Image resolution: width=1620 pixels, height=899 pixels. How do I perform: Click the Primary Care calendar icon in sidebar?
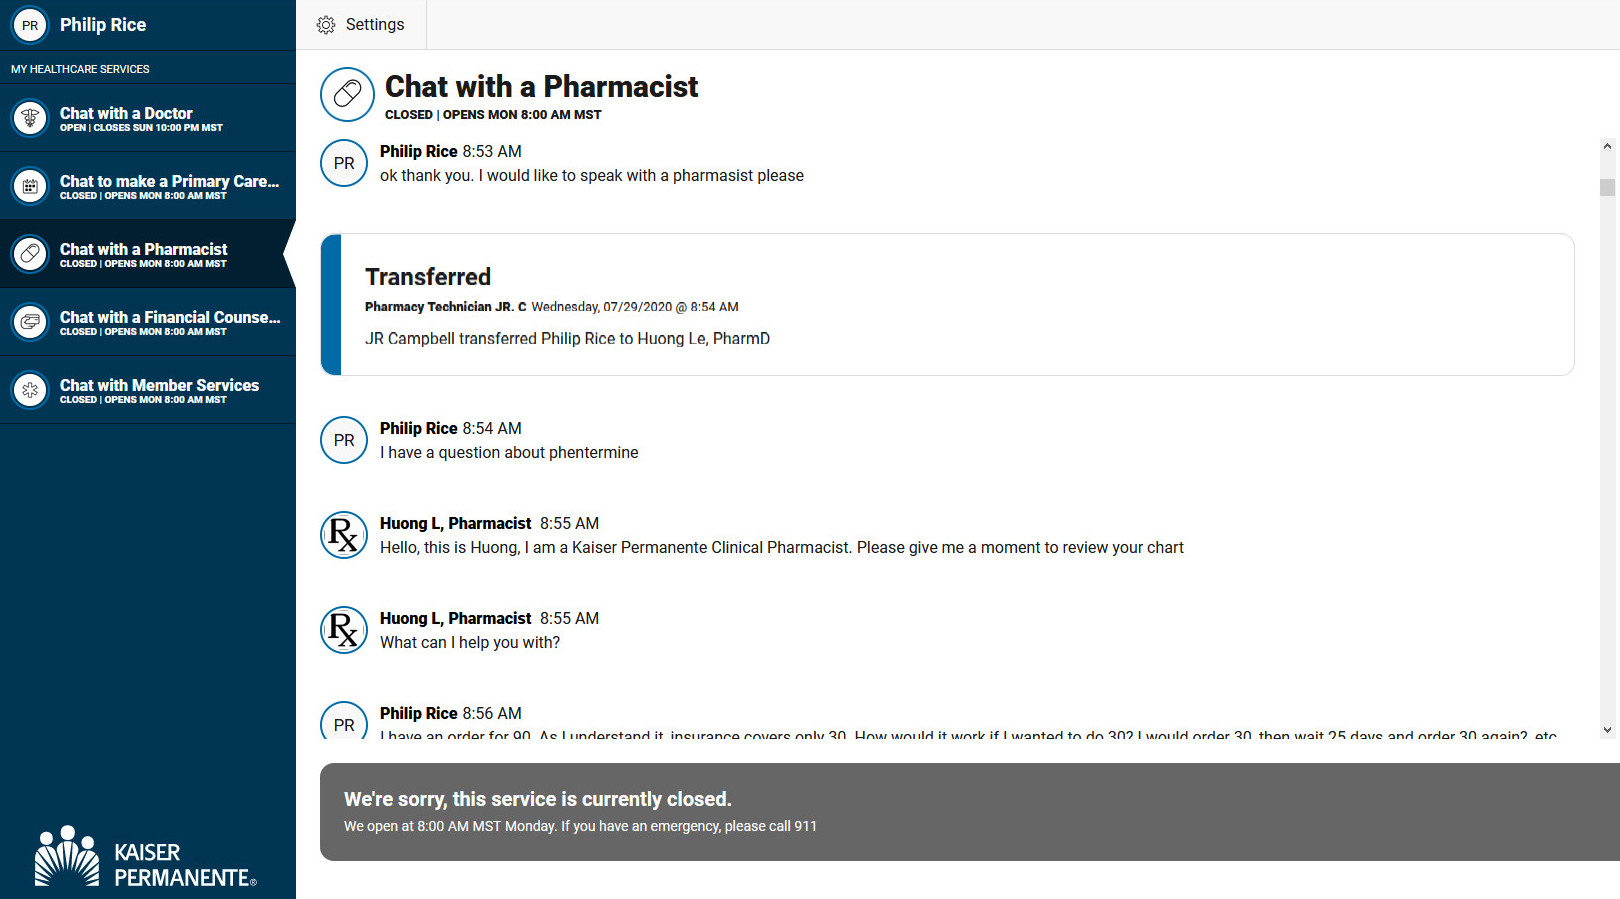click(30, 186)
